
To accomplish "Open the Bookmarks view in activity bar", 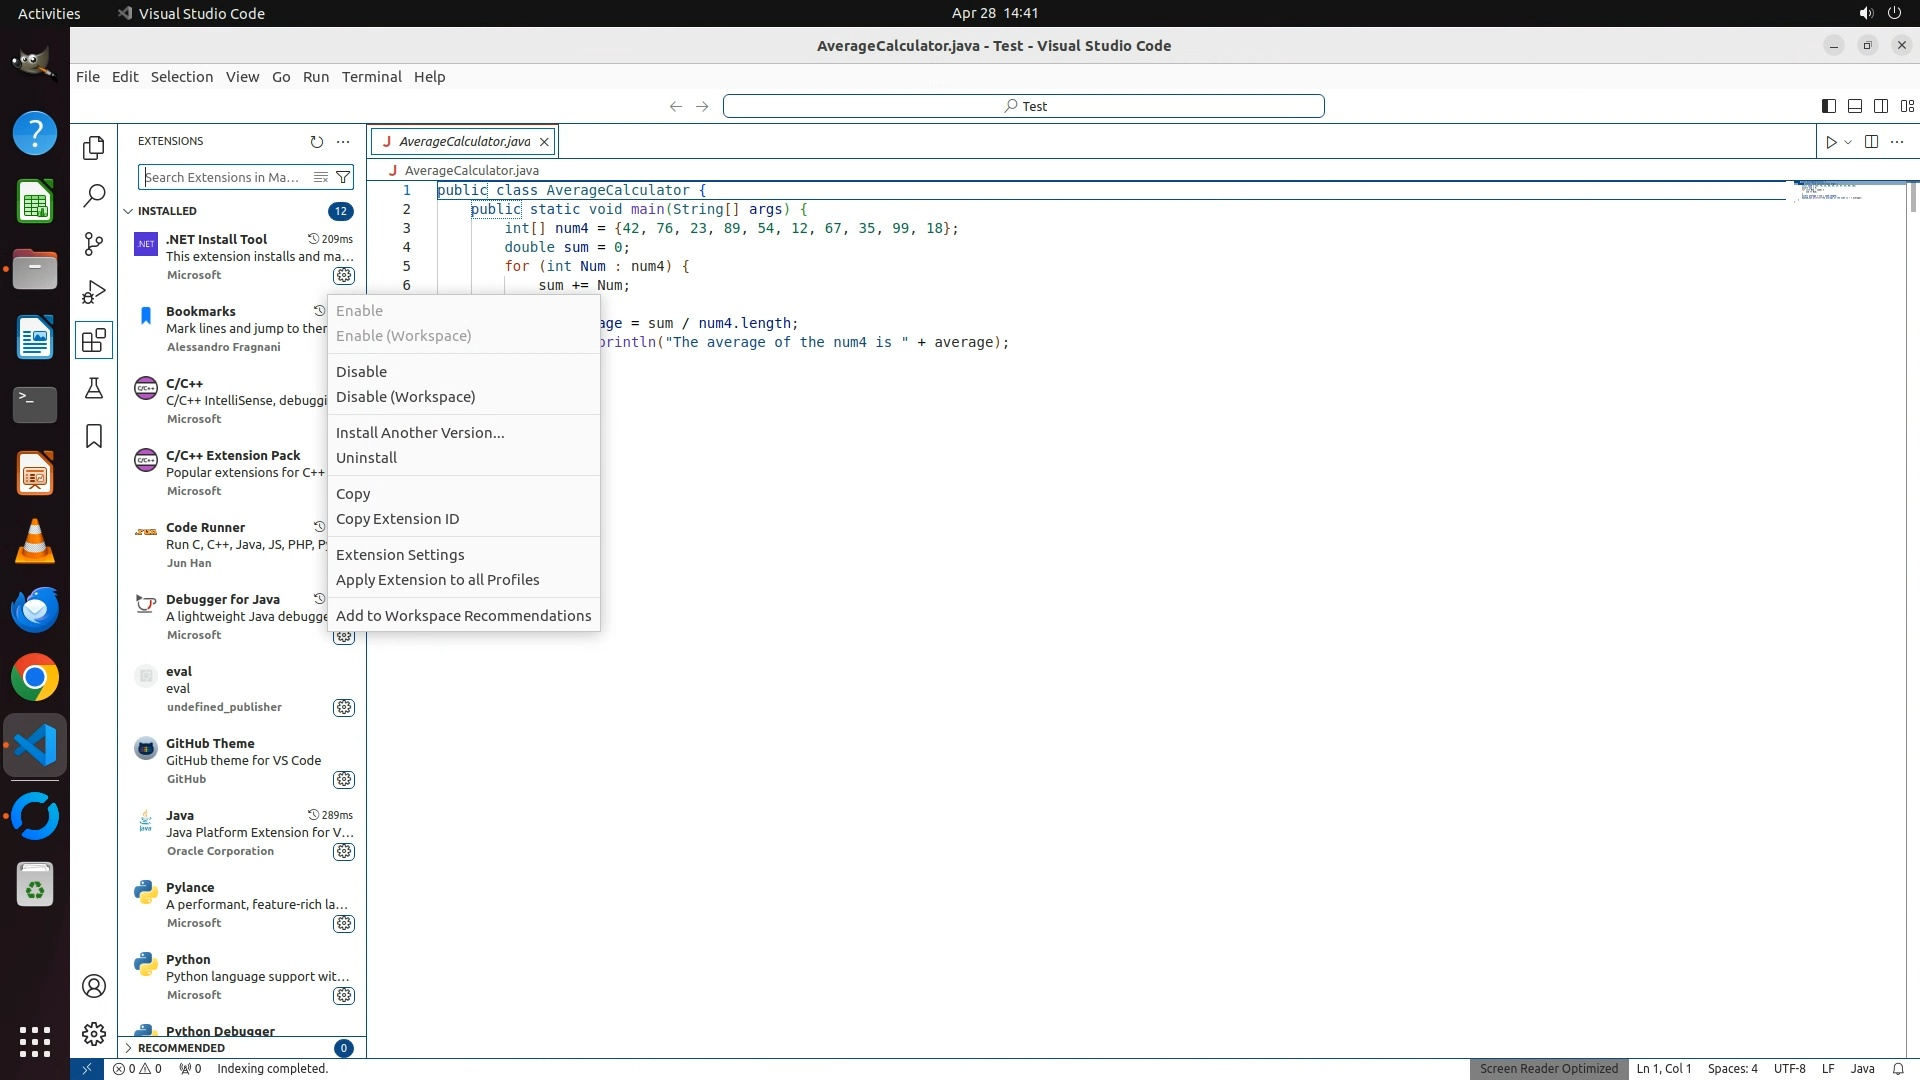I will click(x=94, y=436).
